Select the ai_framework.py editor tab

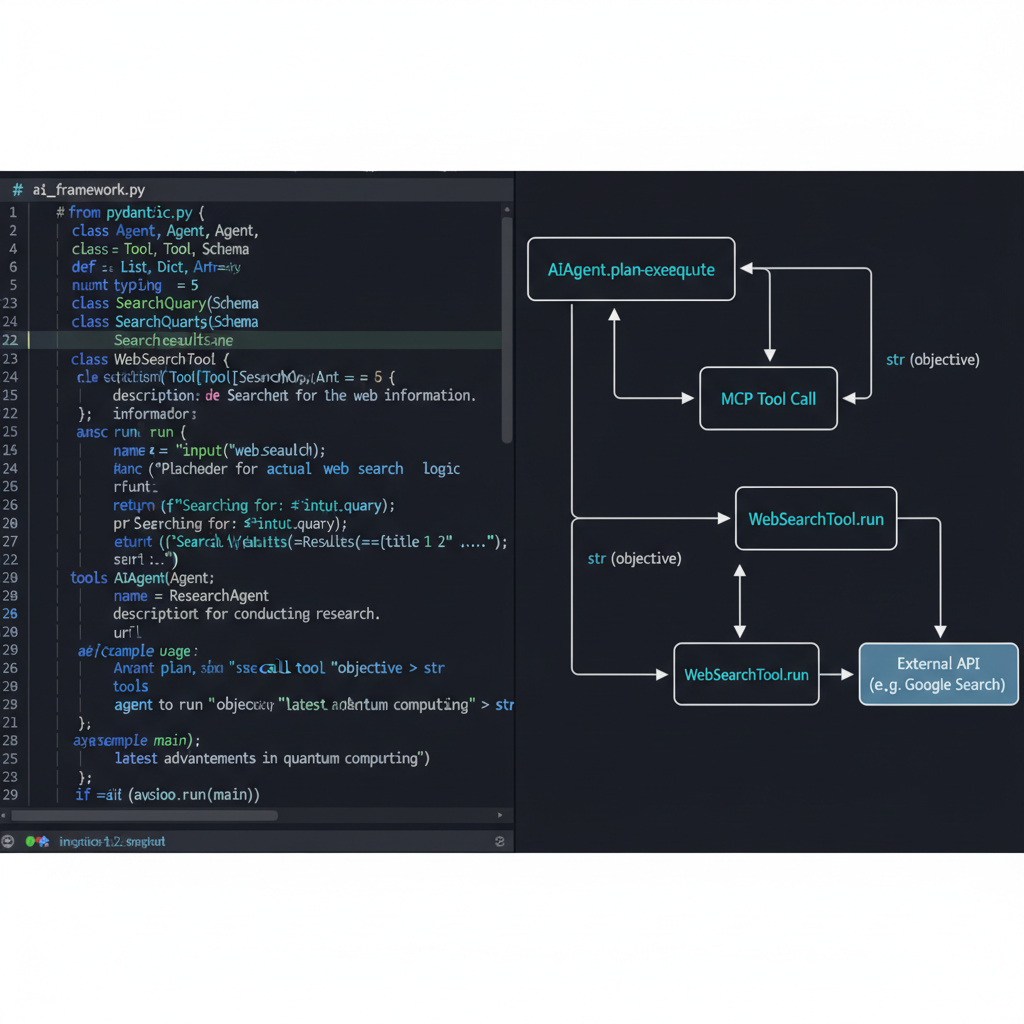click(x=88, y=190)
